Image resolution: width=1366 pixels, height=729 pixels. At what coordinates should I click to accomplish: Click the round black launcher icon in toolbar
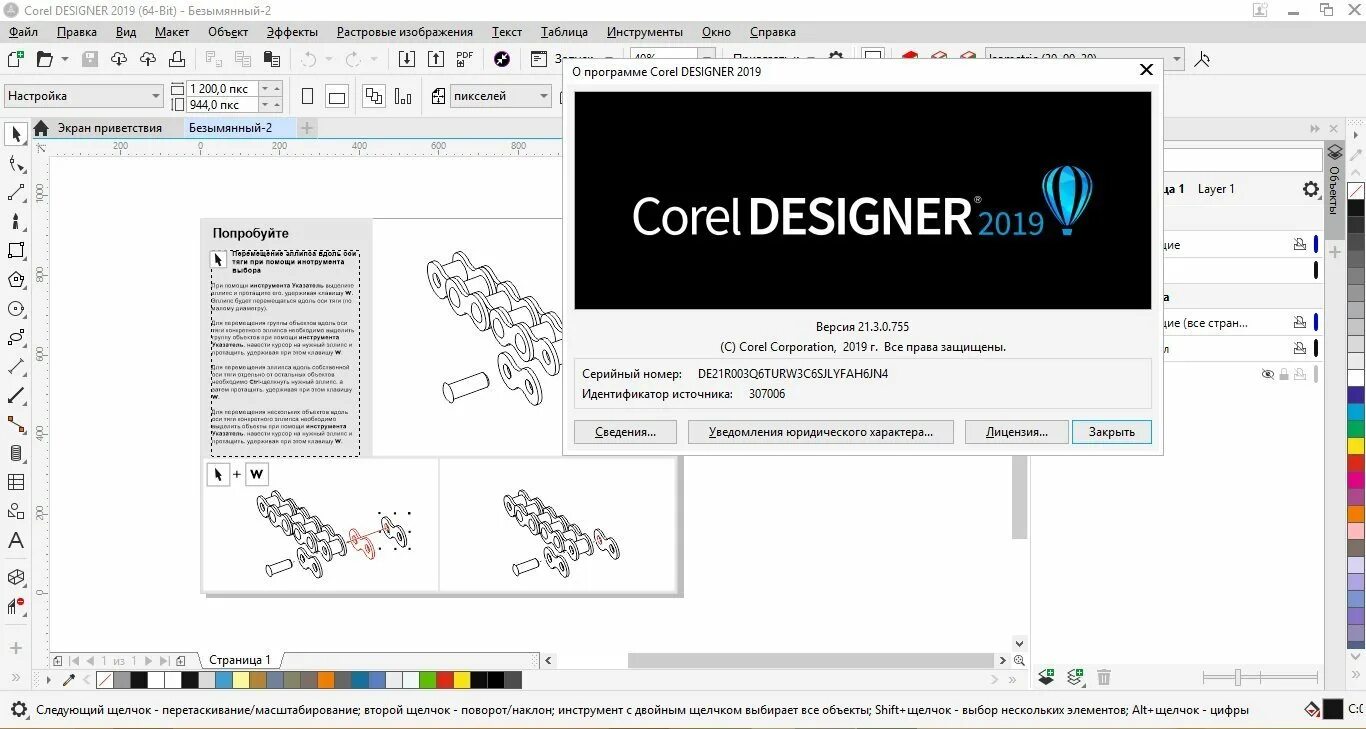pos(502,59)
